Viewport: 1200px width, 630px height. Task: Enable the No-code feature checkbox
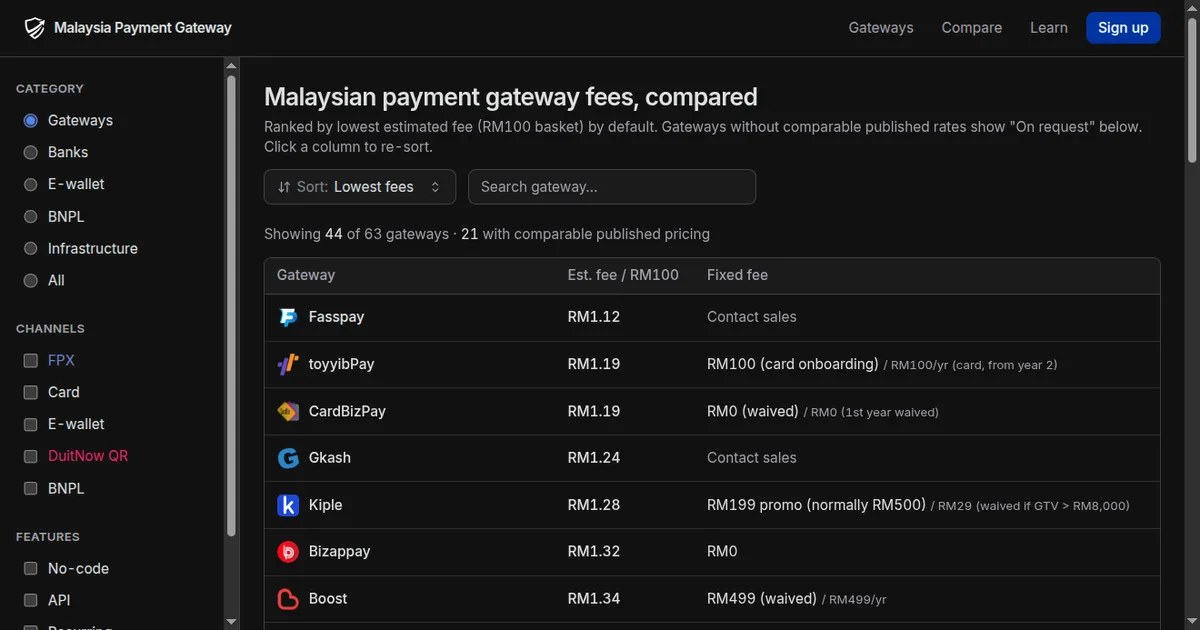(x=30, y=568)
